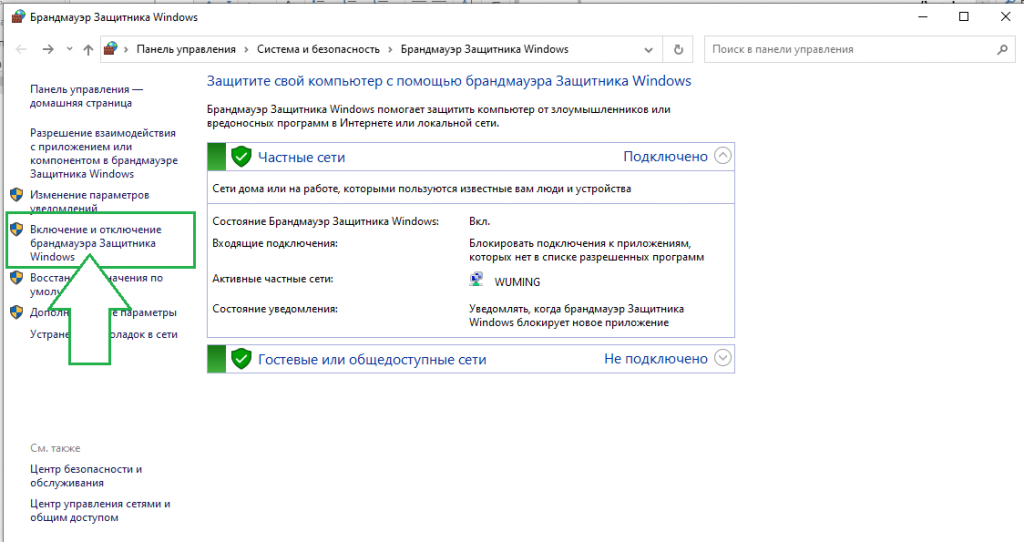Open Включение и отключение брандмауэра link
This screenshot has height=552, width=1024.
tap(95, 243)
